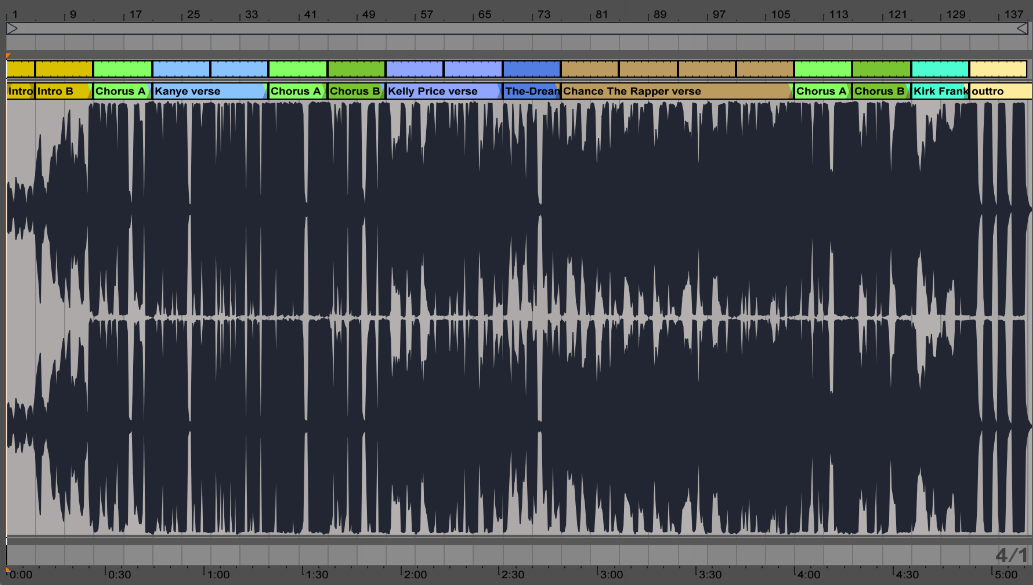Select the Kirk Frank section label
The image size is (1033, 585).
(x=939, y=91)
